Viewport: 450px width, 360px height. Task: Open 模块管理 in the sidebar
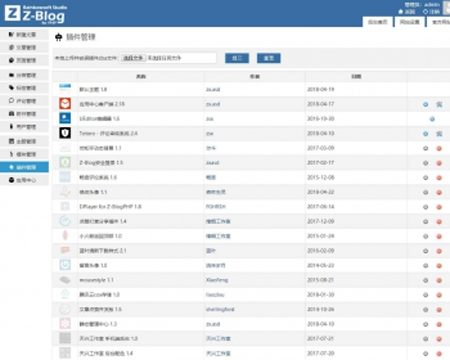click(24, 154)
